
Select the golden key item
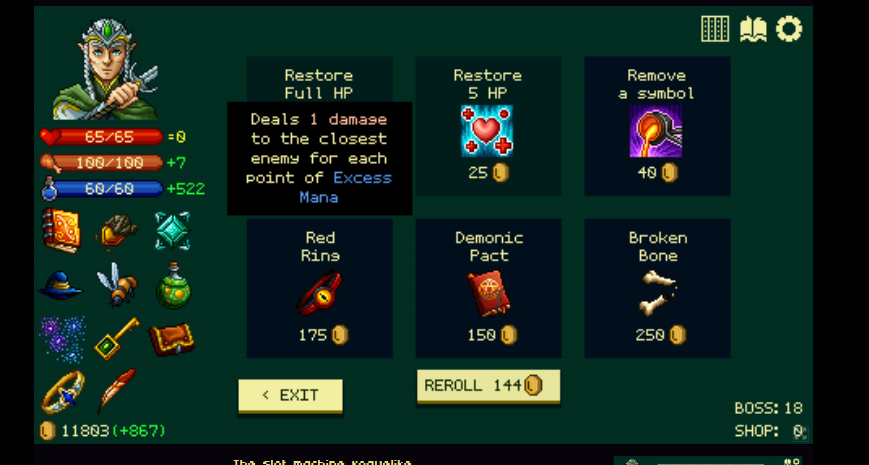tap(116, 338)
